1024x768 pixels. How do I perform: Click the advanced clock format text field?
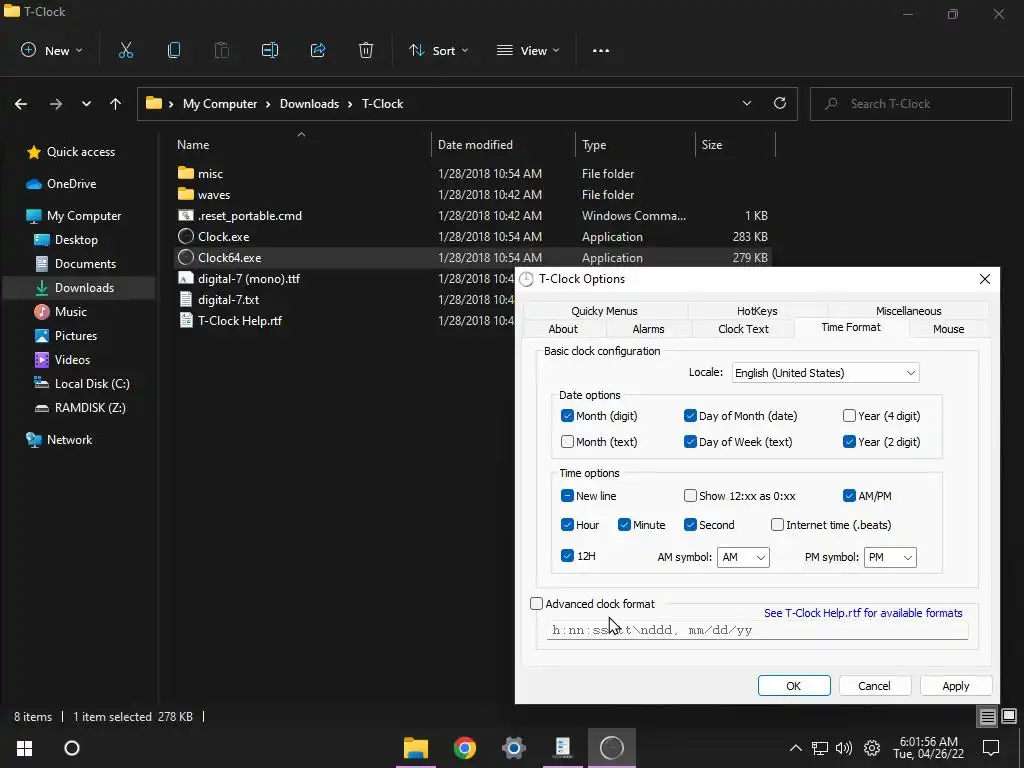[x=757, y=630]
